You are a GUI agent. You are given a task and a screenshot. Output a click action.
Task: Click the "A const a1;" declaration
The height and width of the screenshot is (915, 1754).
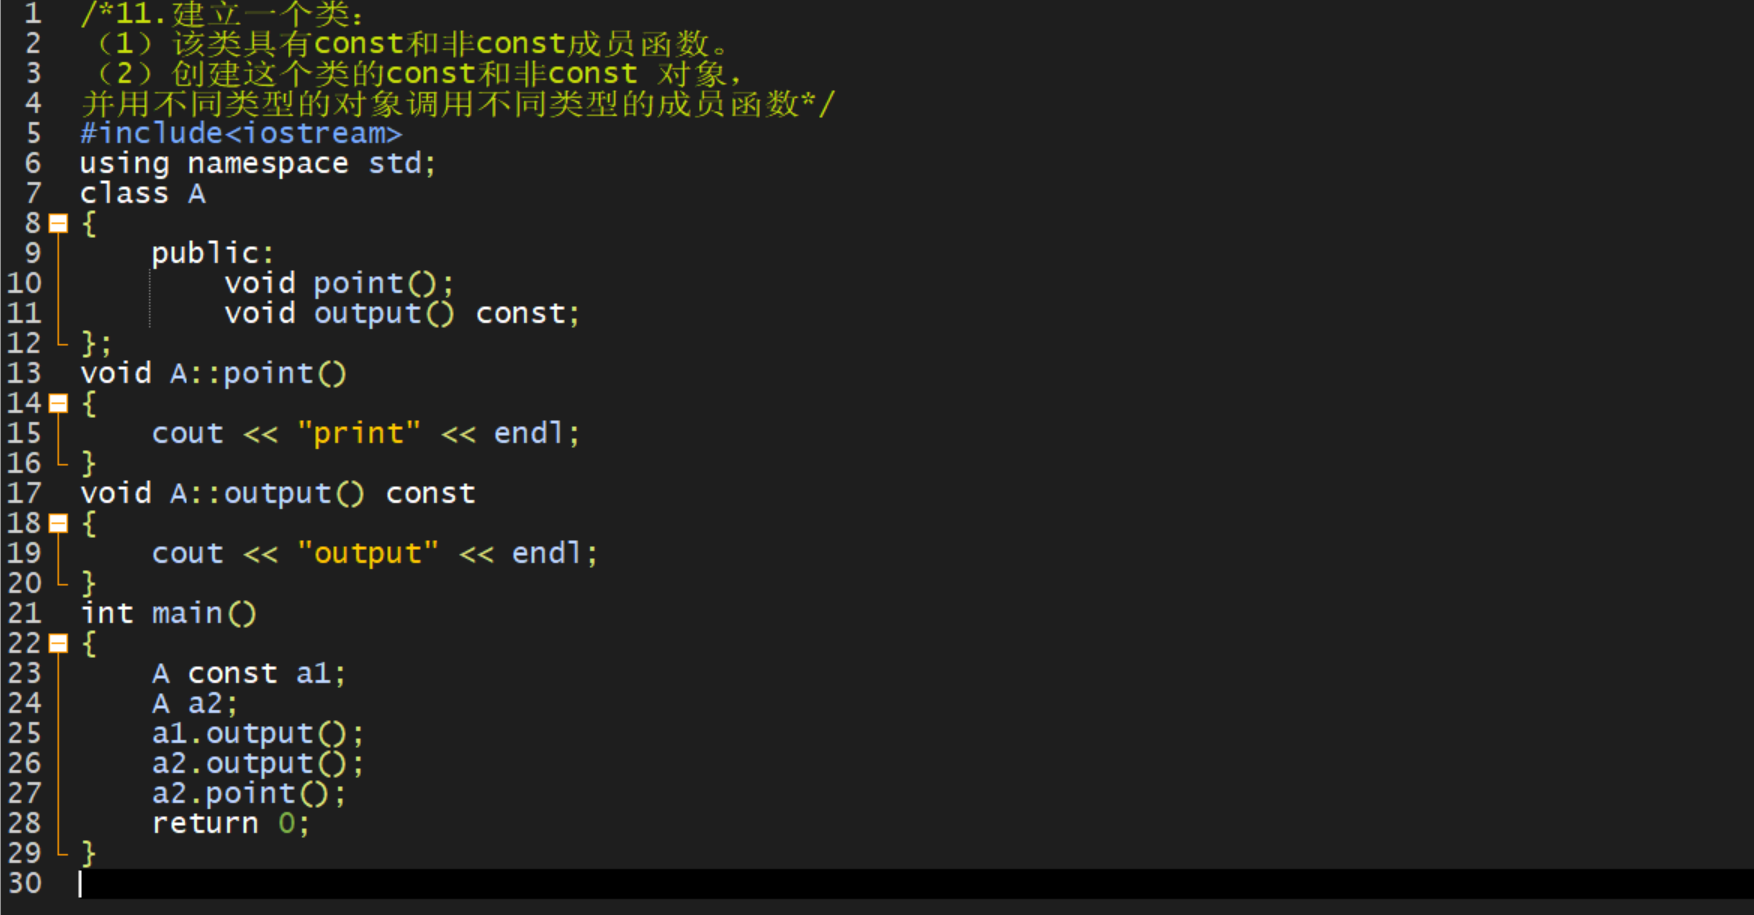(248, 674)
